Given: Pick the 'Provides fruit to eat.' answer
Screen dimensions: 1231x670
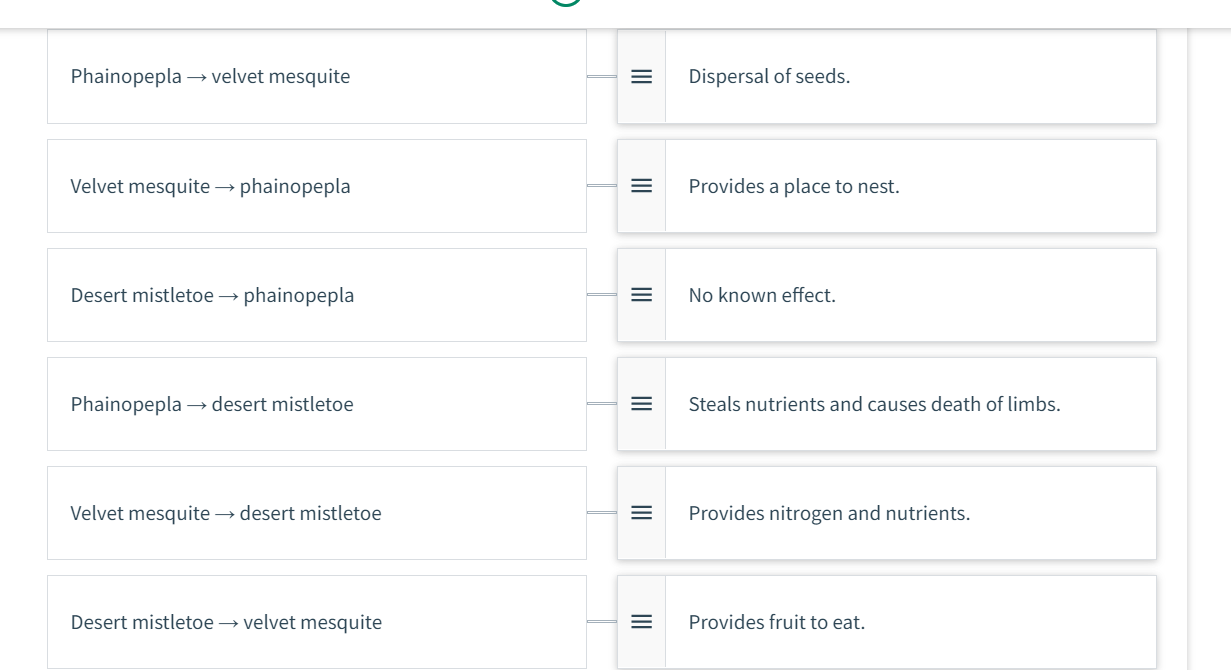Looking at the screenshot, I should [777, 622].
